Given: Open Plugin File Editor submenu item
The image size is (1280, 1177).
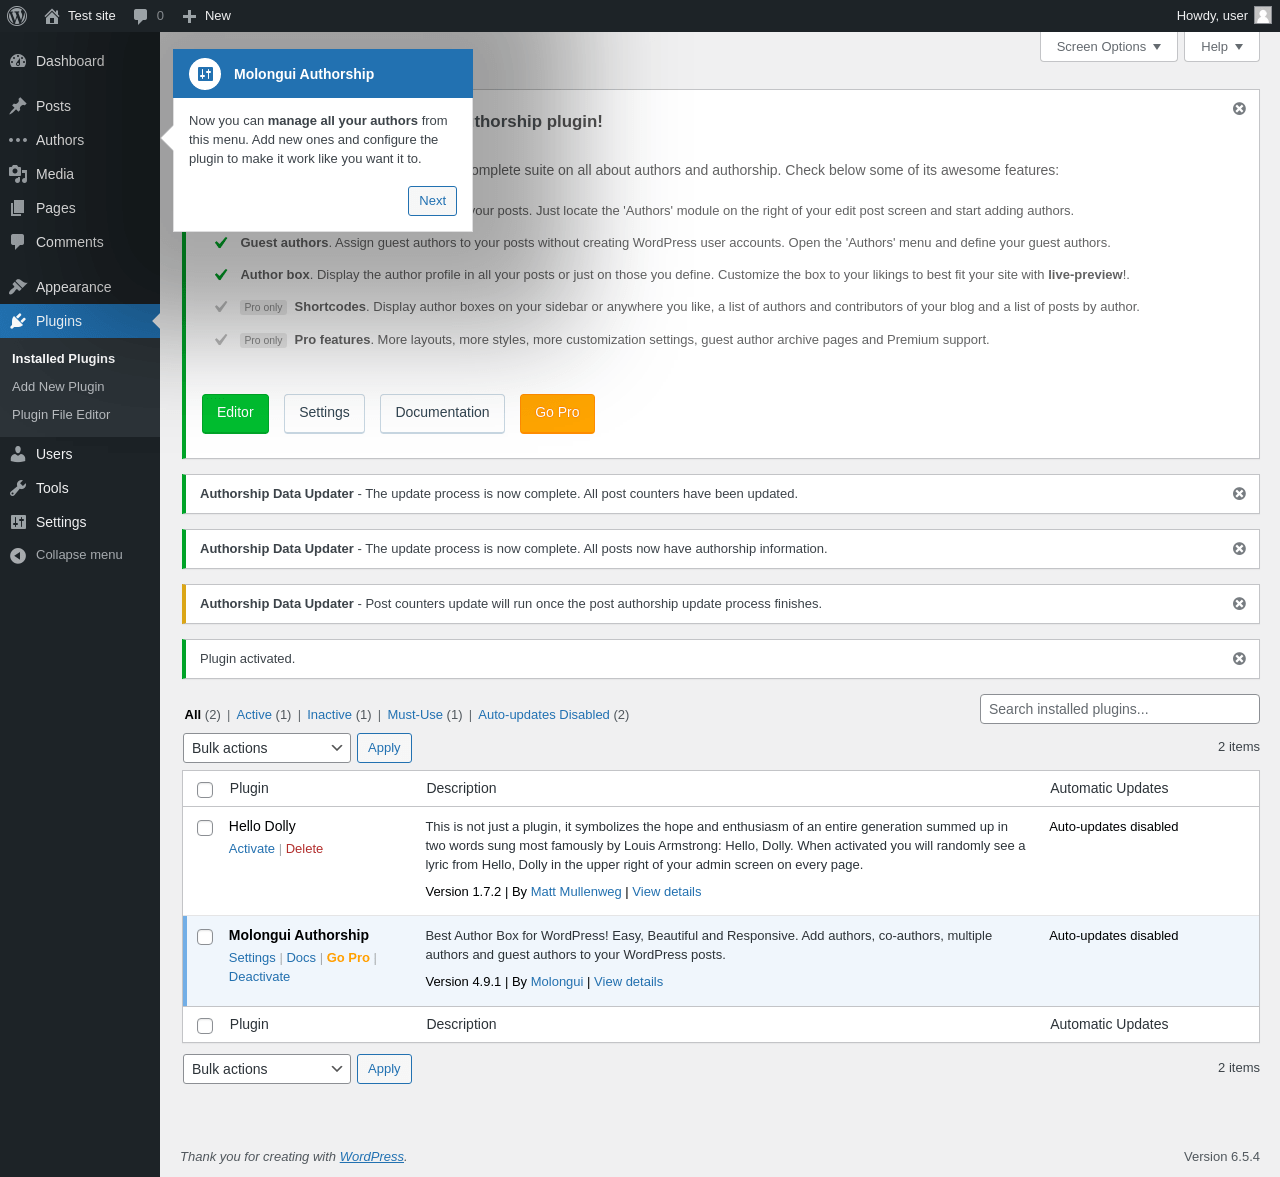Looking at the screenshot, I should 61,415.
